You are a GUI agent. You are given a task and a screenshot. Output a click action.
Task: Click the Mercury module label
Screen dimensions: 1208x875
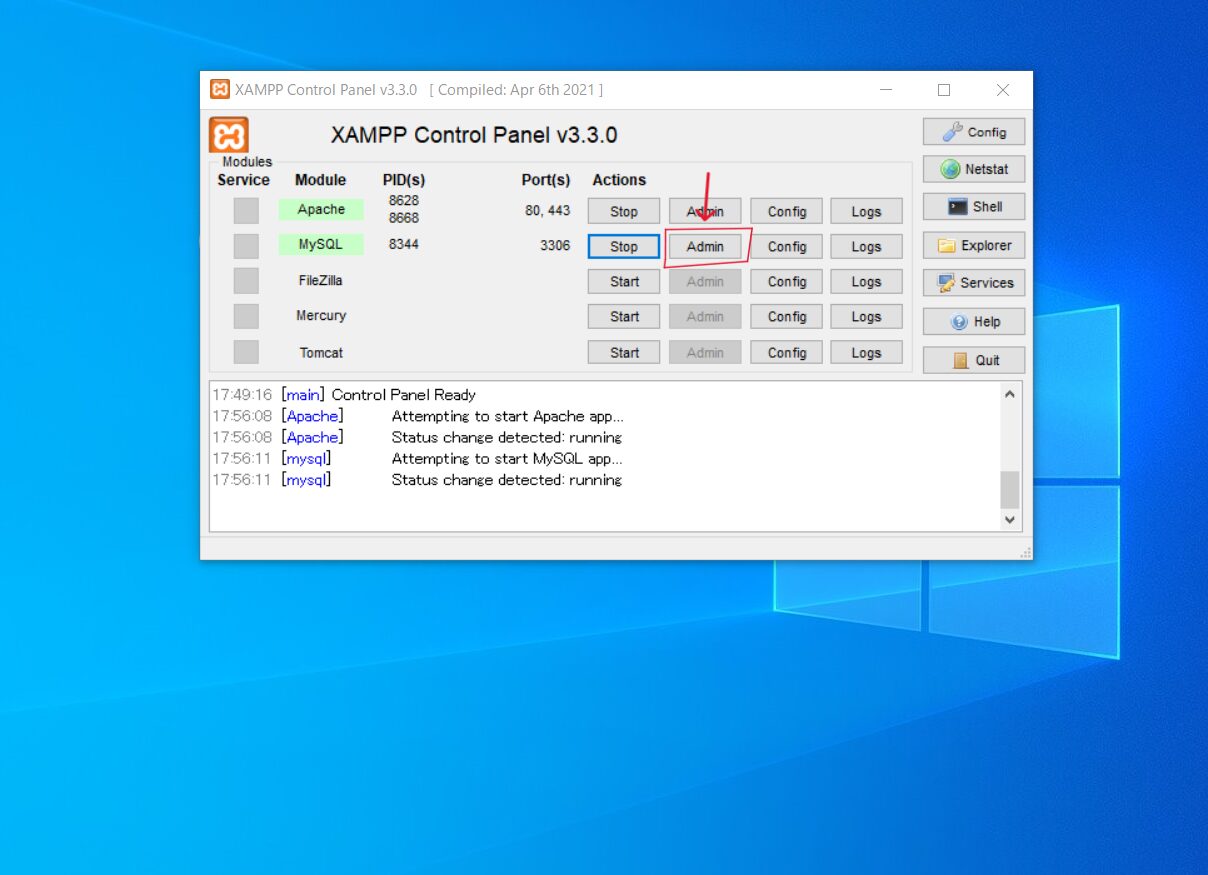coord(321,316)
